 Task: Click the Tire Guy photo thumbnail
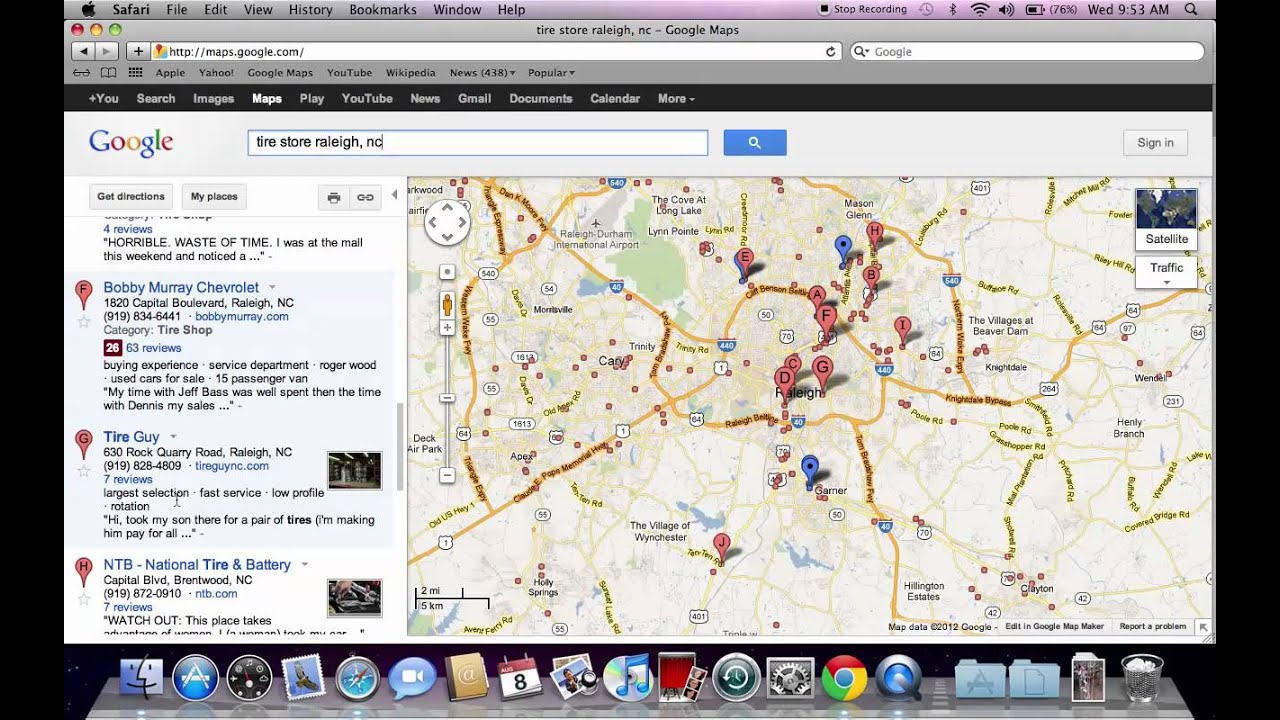(354, 470)
